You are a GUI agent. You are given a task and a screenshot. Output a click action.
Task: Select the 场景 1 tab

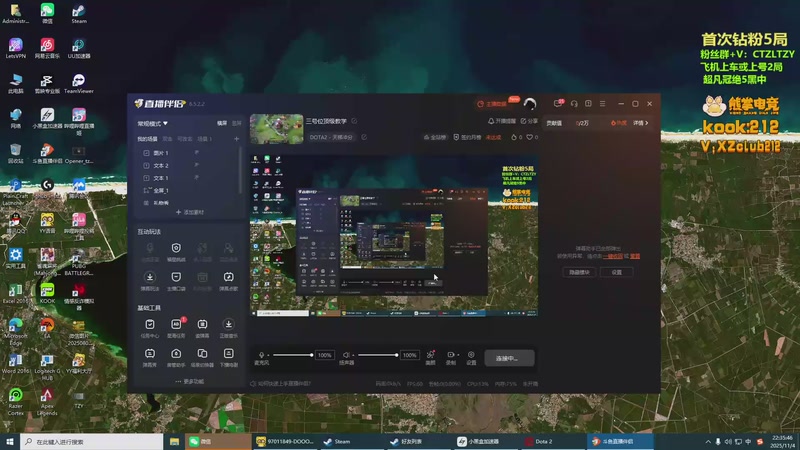click(x=205, y=139)
